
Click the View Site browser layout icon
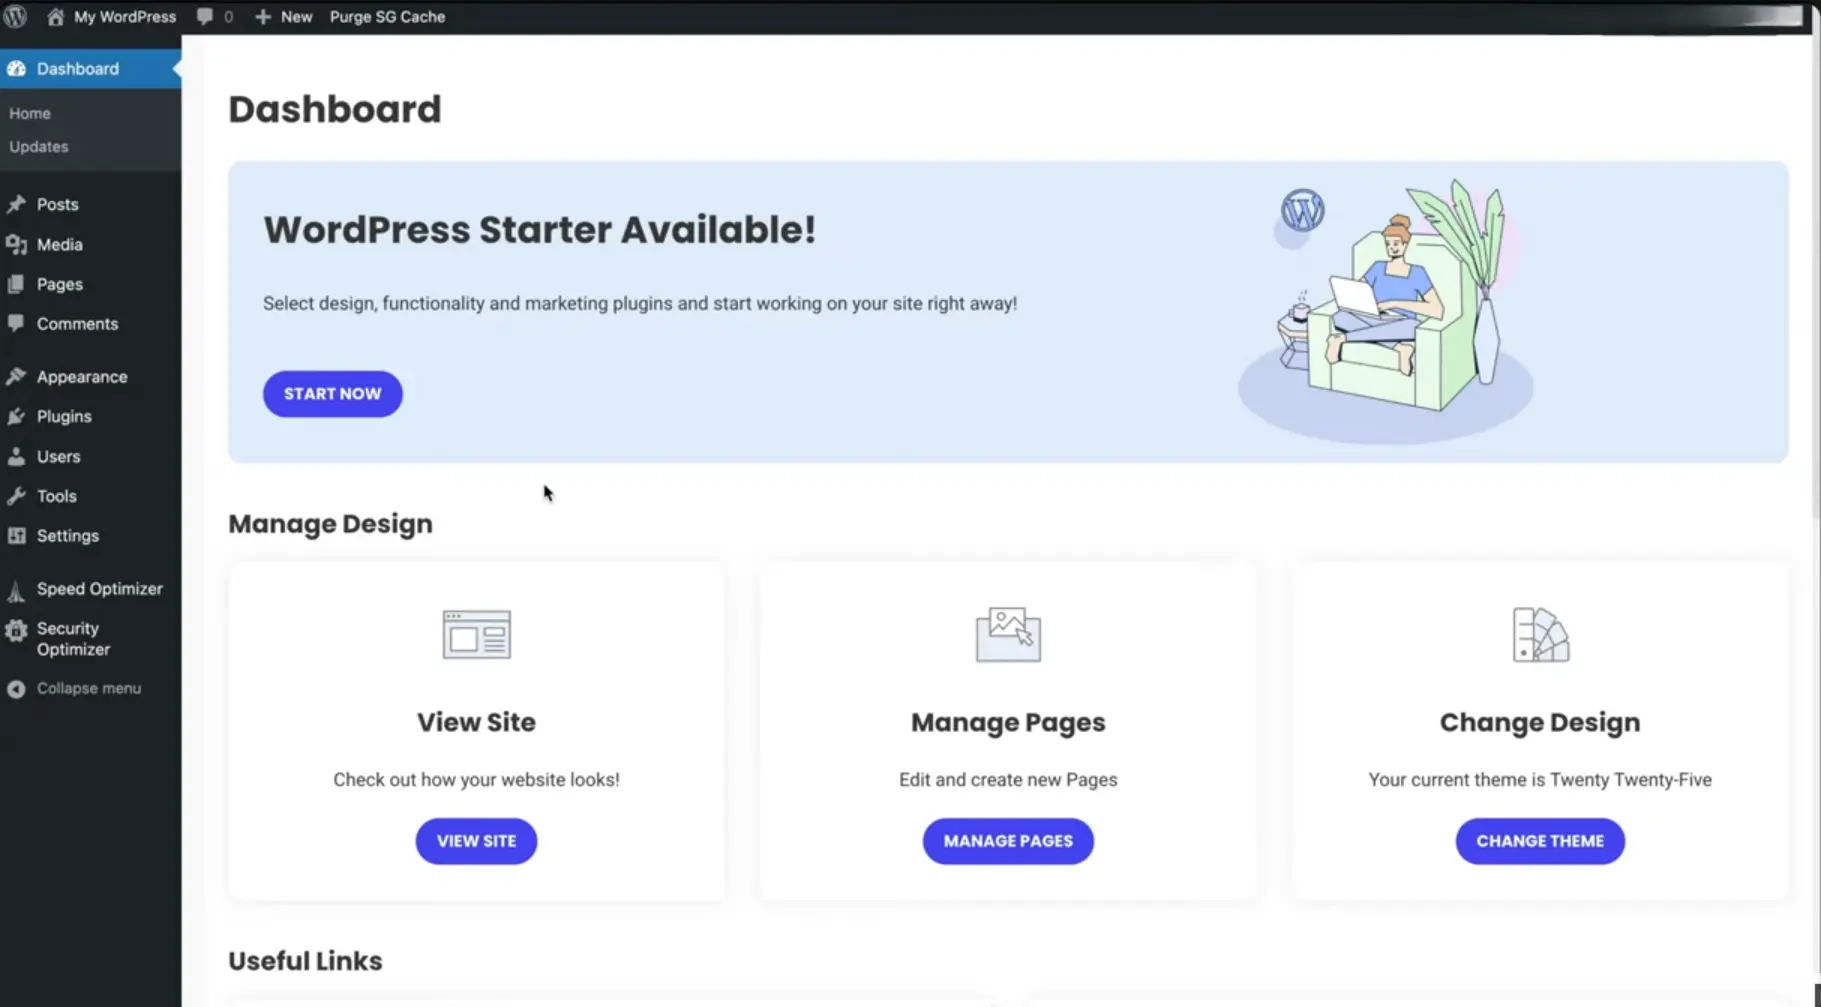coord(476,634)
